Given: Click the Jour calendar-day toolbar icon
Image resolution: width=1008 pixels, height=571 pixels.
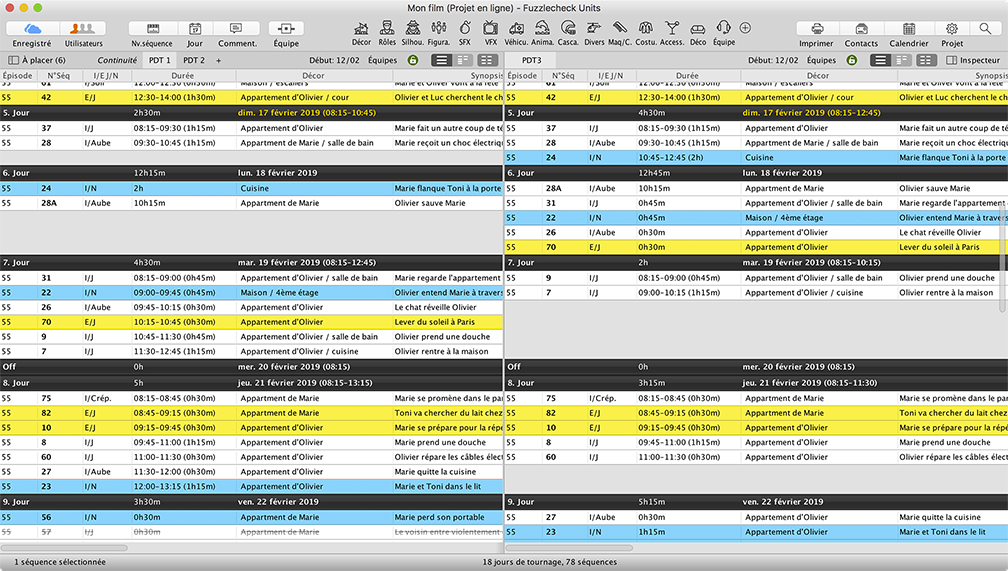Looking at the screenshot, I should point(195,28).
